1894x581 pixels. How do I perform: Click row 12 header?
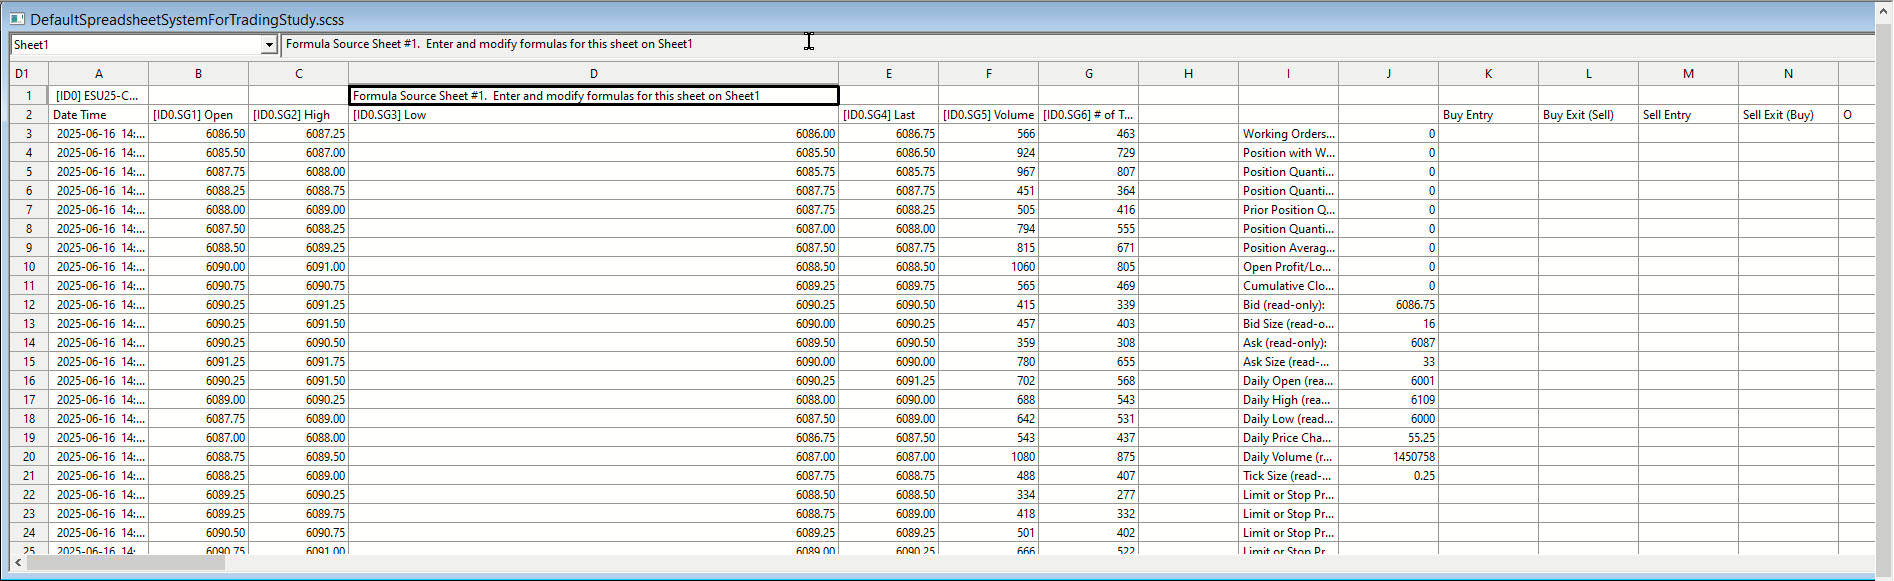click(29, 305)
